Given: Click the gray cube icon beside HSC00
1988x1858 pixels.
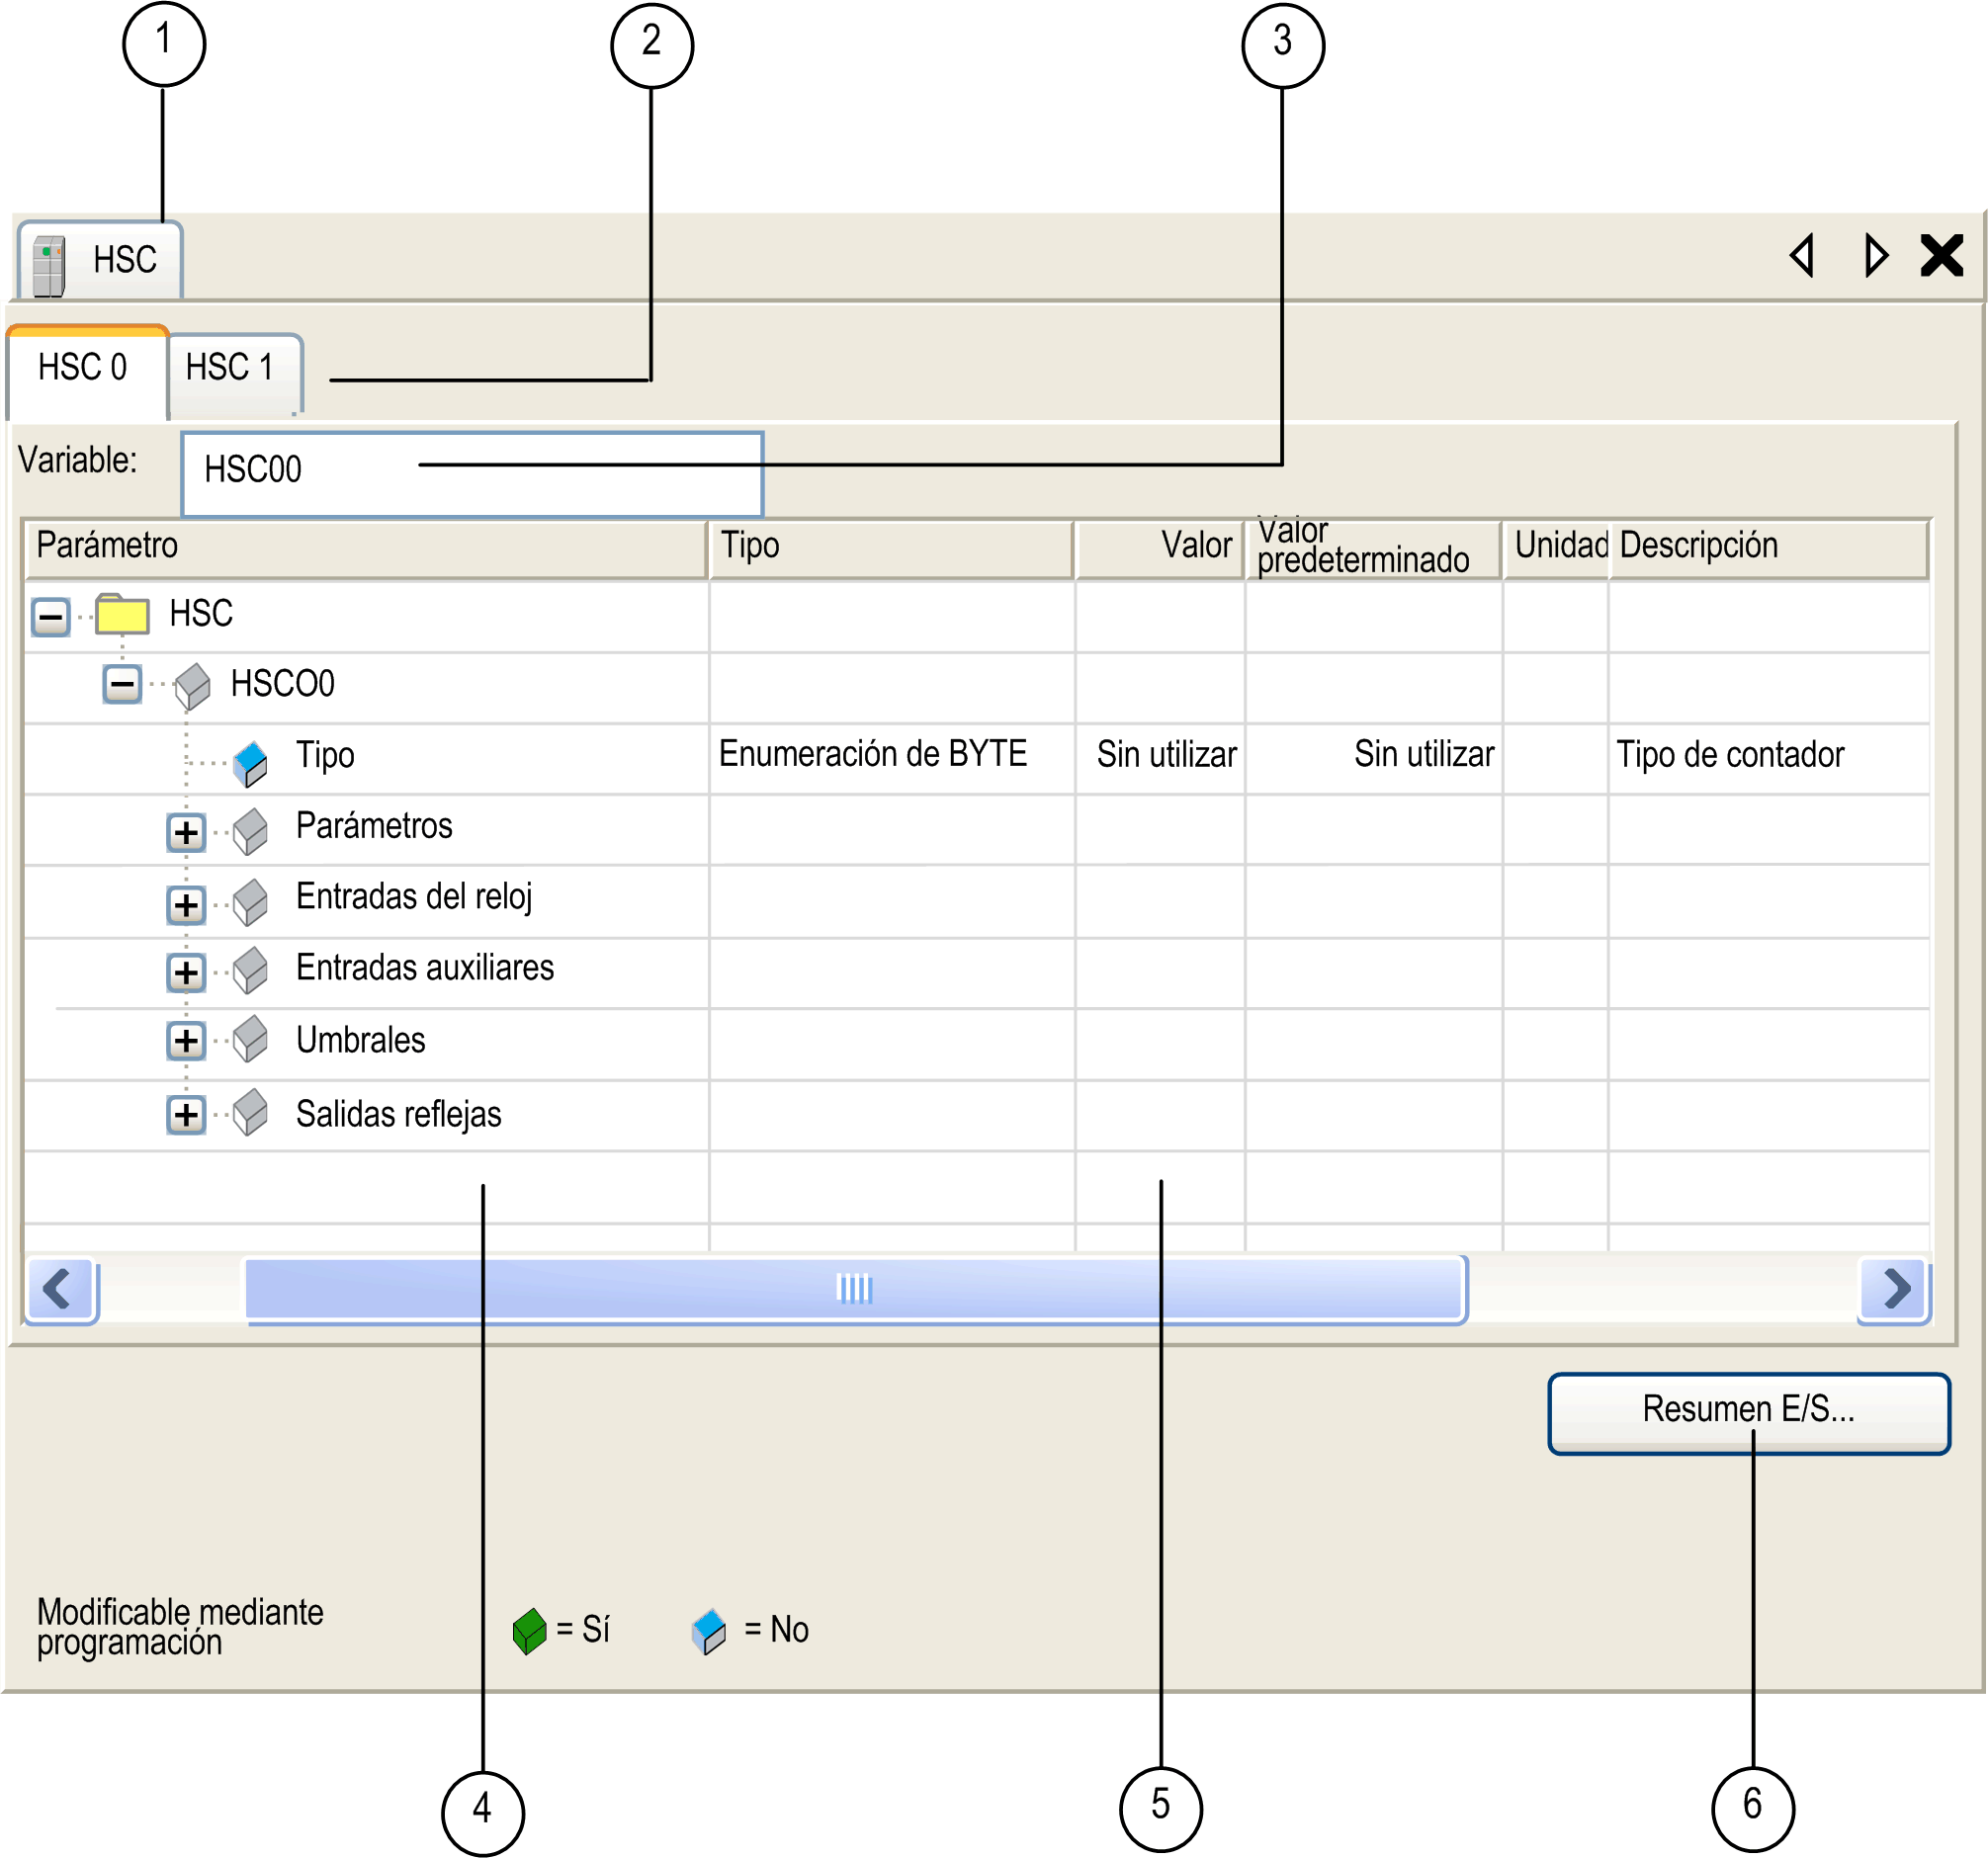Looking at the screenshot, I should coord(192,686).
